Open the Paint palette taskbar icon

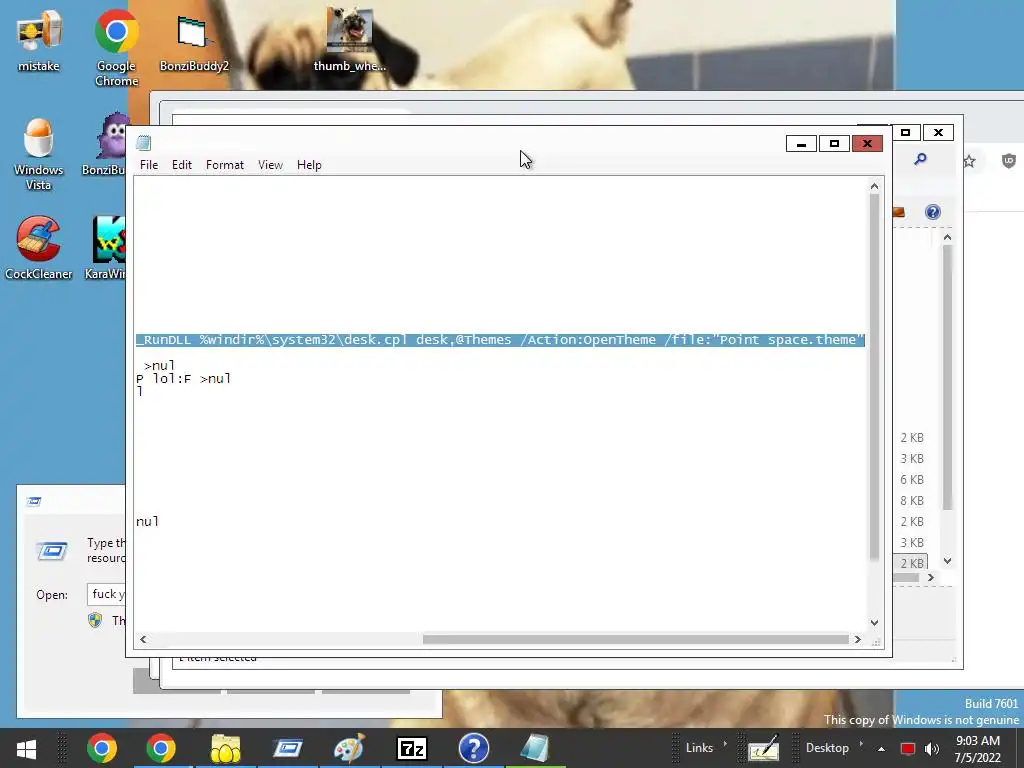coord(349,748)
